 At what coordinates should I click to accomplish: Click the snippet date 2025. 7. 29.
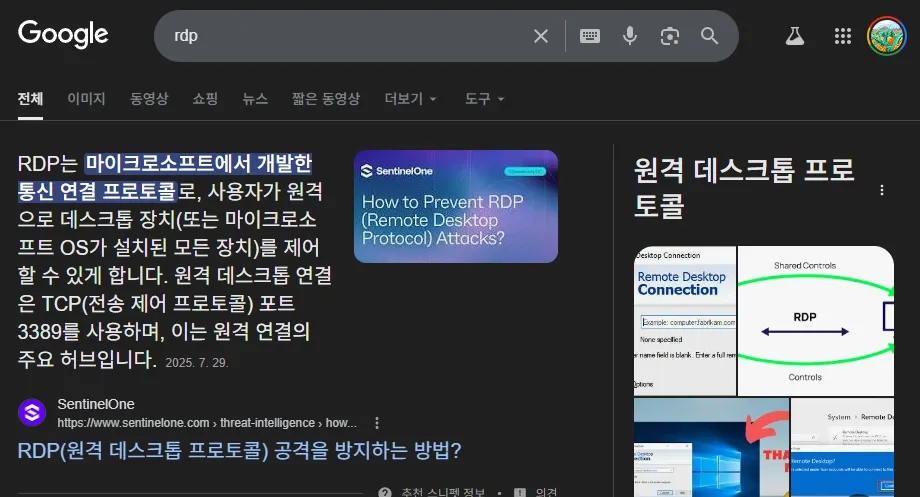(x=197, y=363)
